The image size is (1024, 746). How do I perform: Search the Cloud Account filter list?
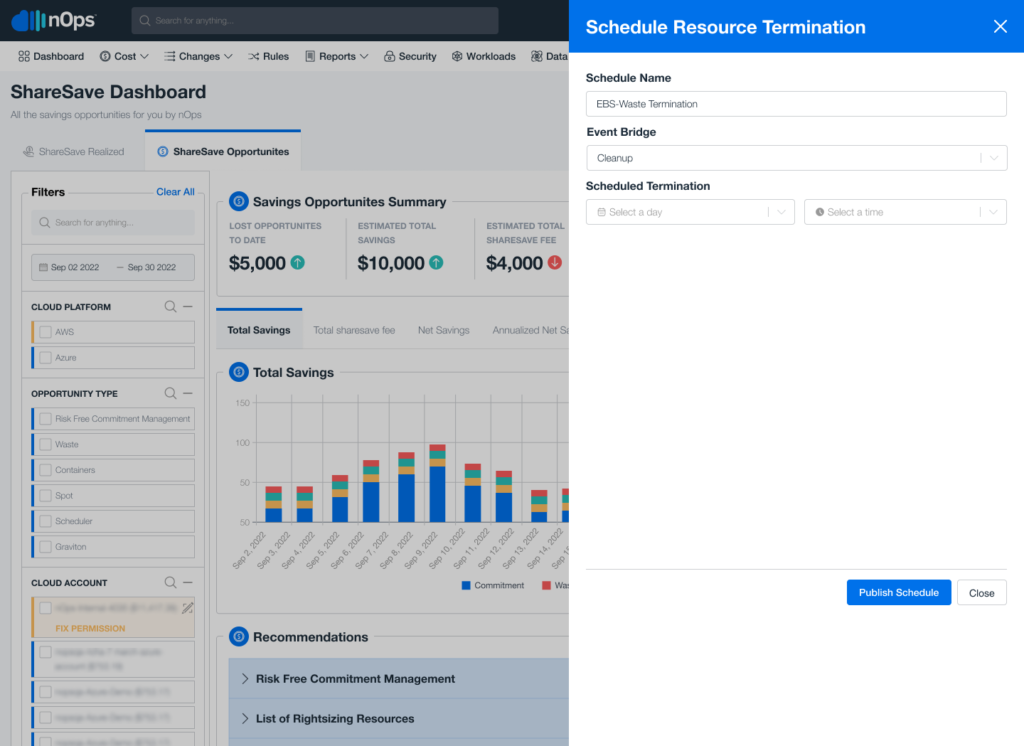(x=170, y=582)
